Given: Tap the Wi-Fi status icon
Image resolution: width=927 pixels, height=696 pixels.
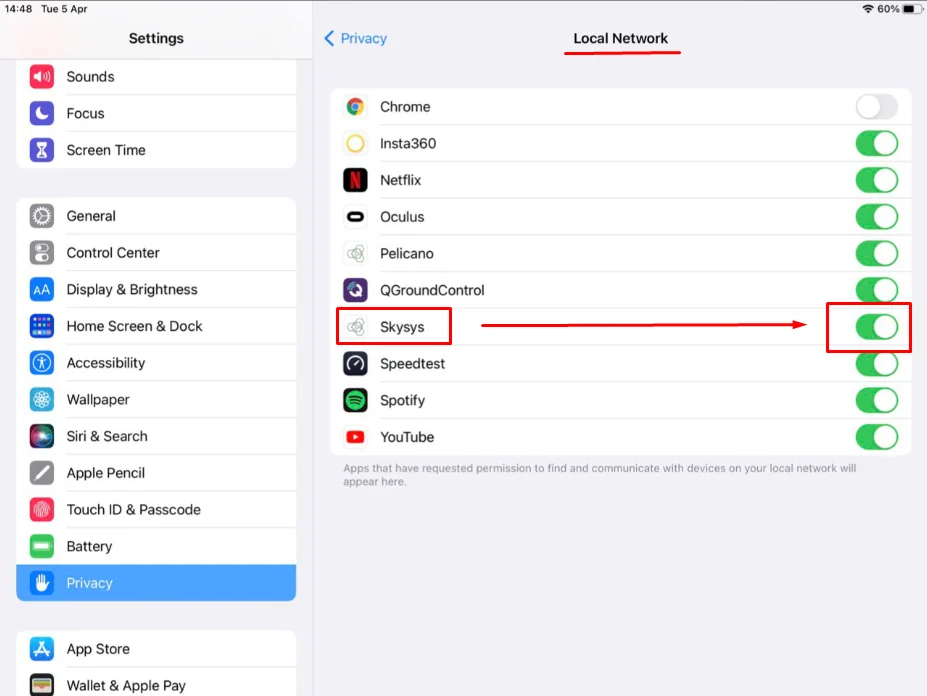Looking at the screenshot, I should pyautogui.click(x=868, y=9).
